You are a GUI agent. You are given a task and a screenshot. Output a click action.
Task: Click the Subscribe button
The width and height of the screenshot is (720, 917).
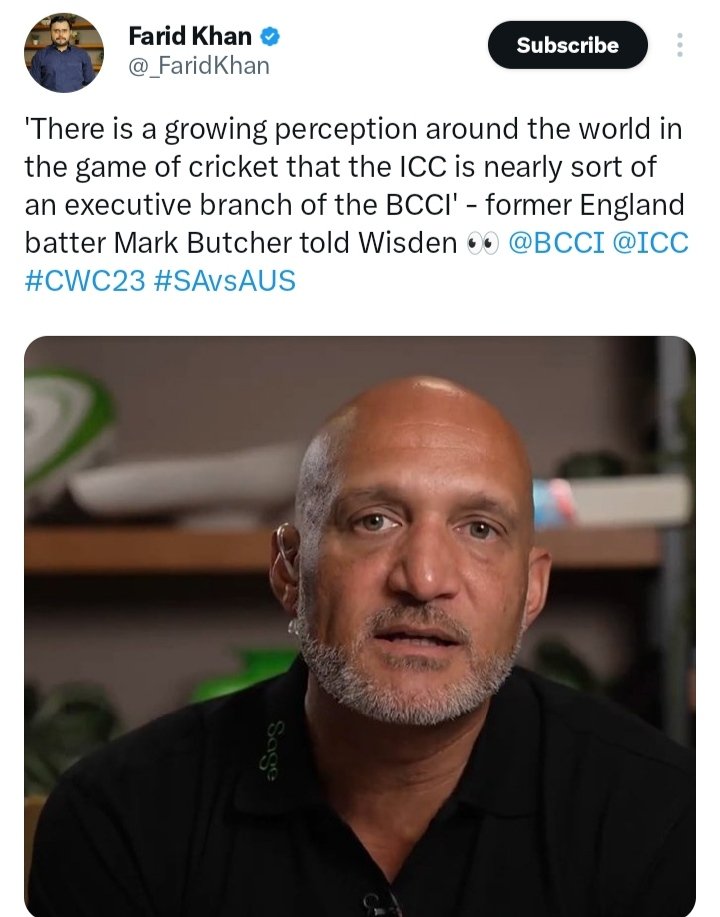coord(567,45)
